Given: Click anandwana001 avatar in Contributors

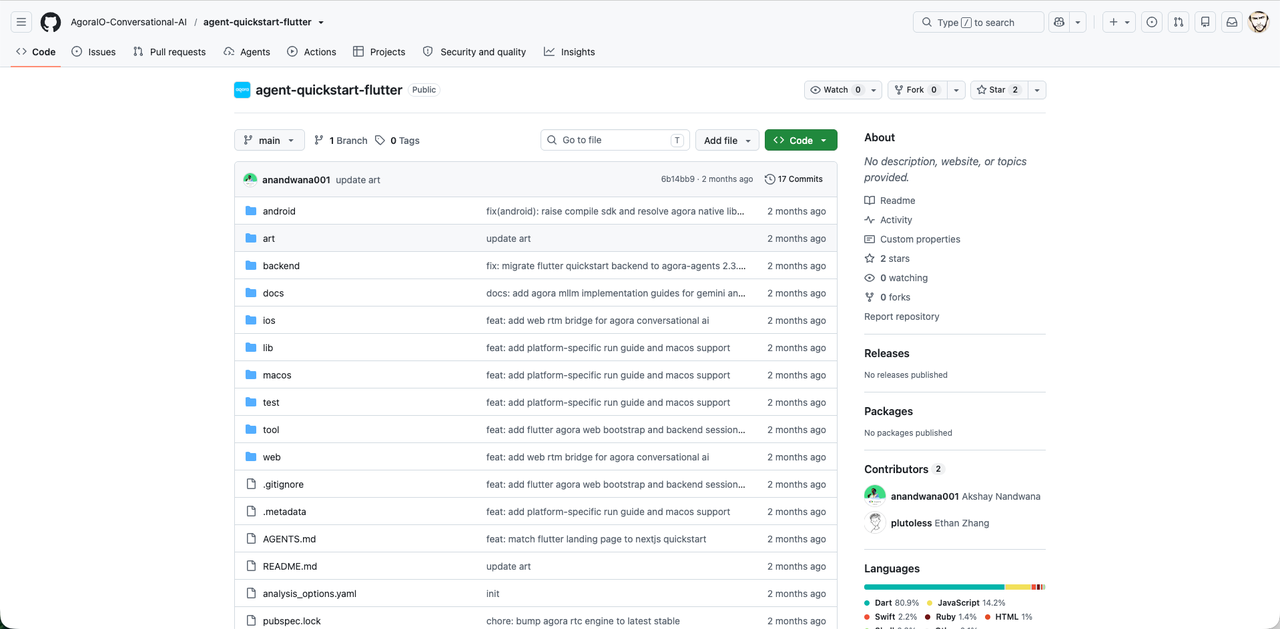Looking at the screenshot, I should pyautogui.click(x=875, y=496).
